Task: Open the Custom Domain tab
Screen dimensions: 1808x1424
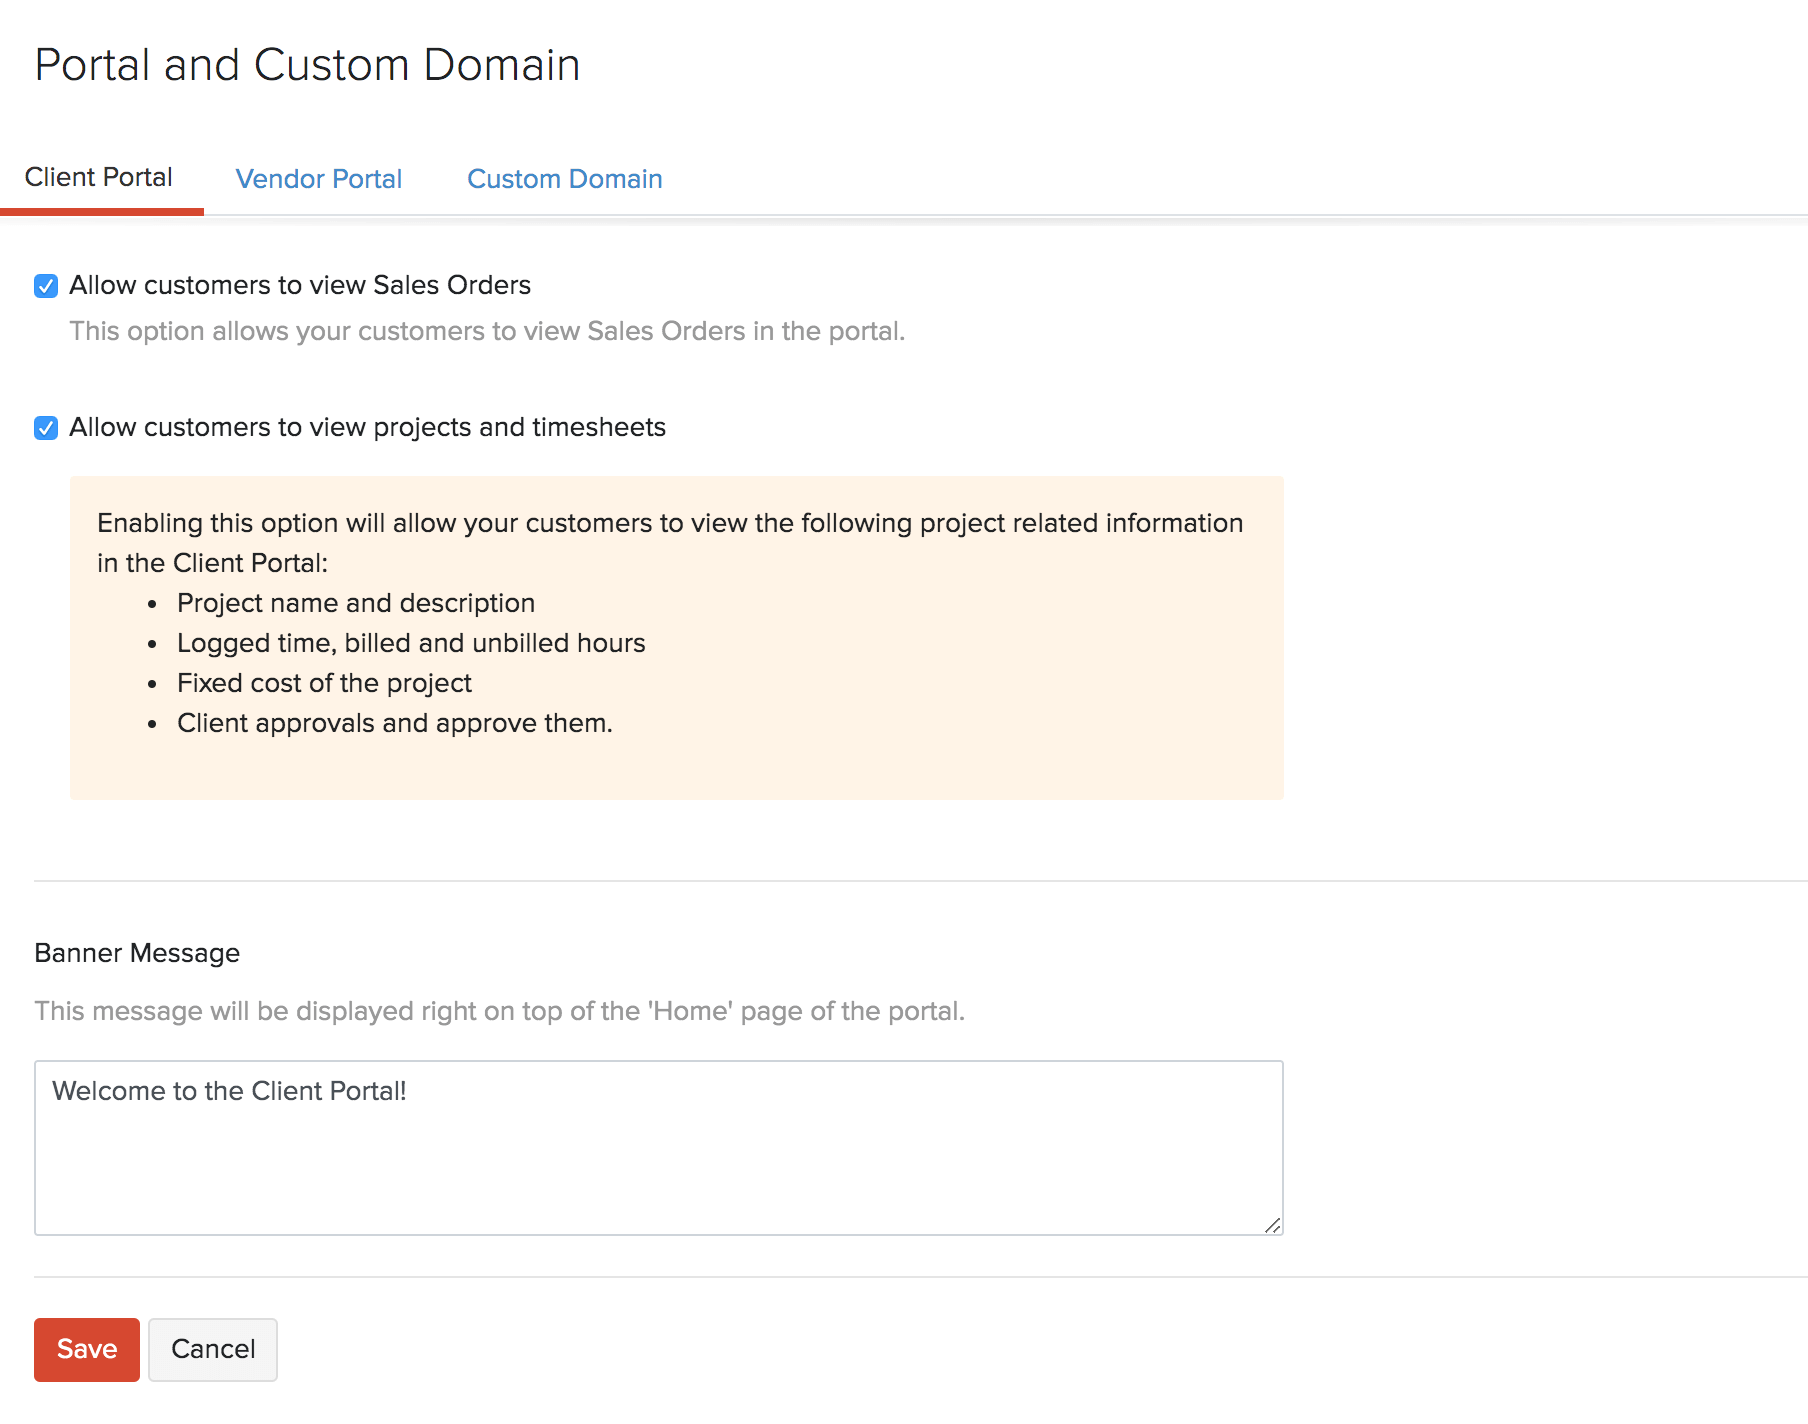Action: click(564, 179)
